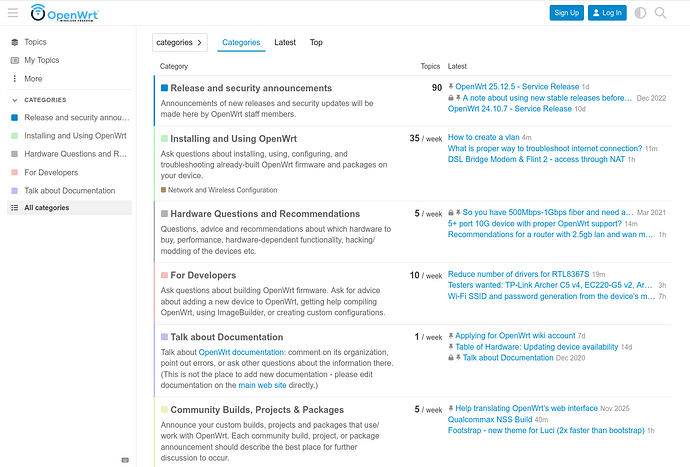Open OpenWrt 24.10.7 - Service Release topic
The image size is (690, 467).
(510, 109)
